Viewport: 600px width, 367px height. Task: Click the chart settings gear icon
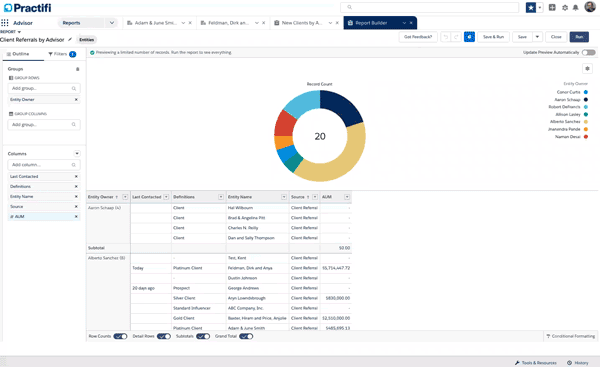[x=587, y=69]
